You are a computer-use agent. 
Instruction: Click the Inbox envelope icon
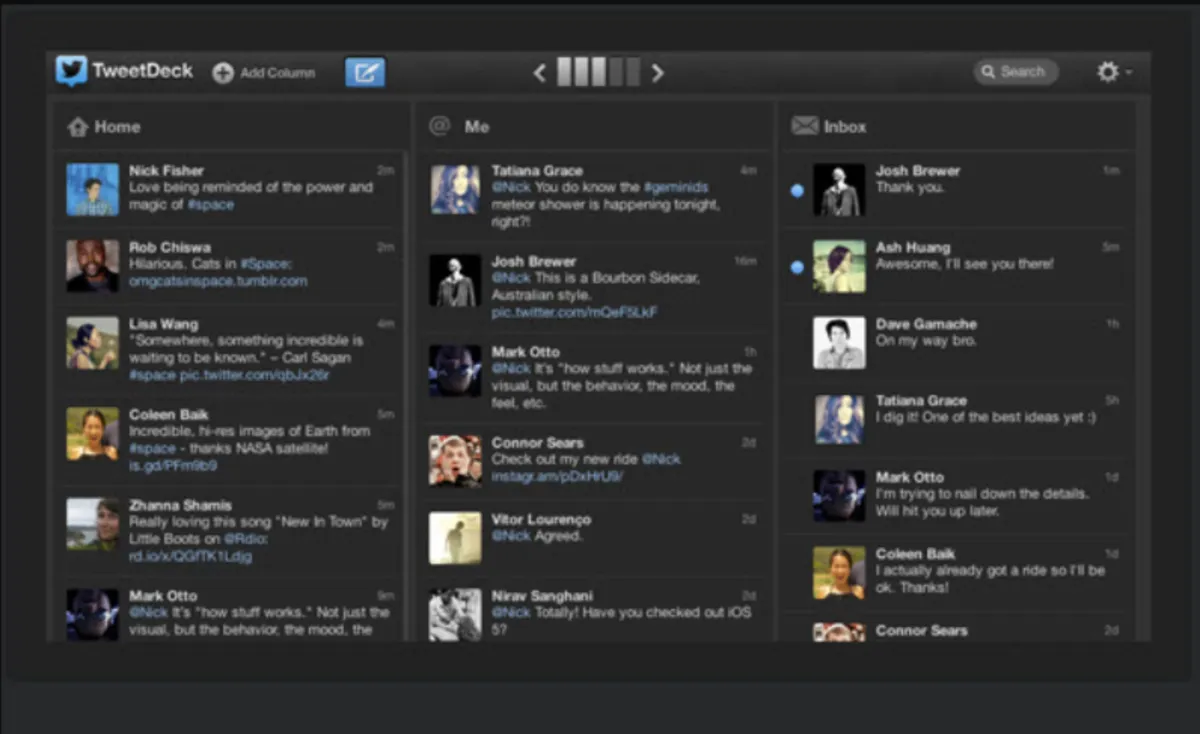tap(805, 126)
